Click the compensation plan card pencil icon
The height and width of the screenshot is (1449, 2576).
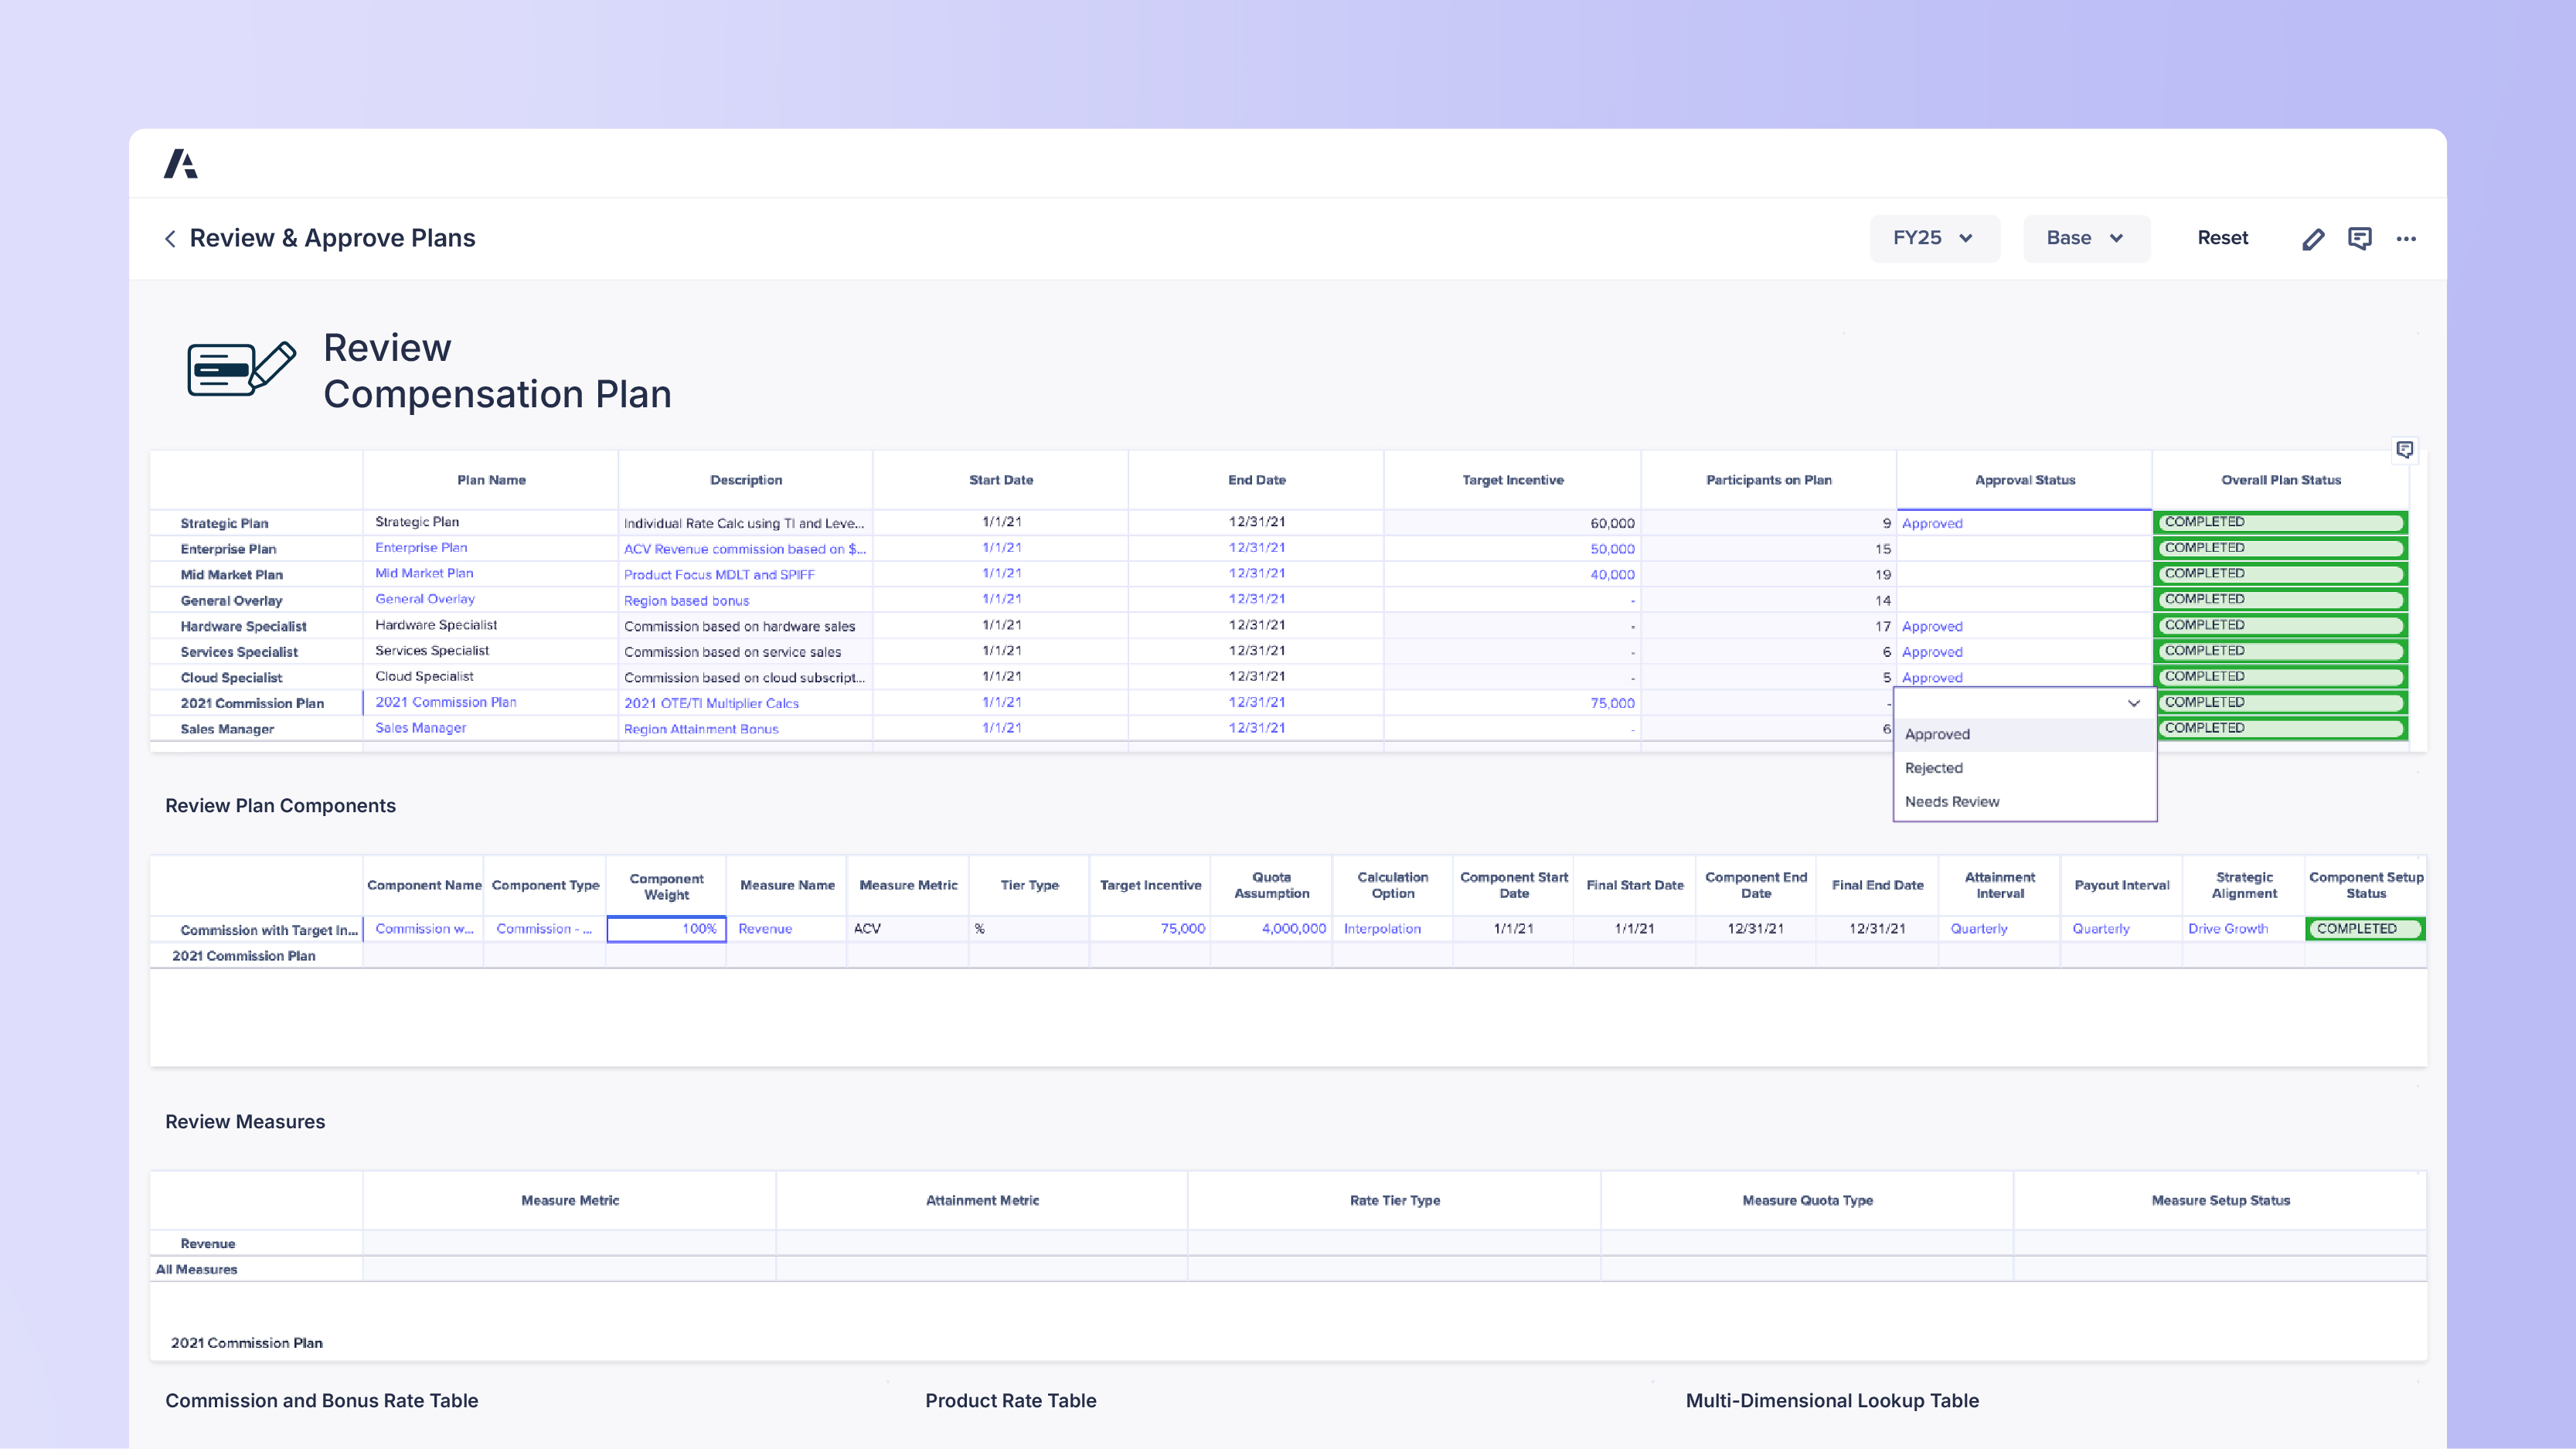pos(242,369)
